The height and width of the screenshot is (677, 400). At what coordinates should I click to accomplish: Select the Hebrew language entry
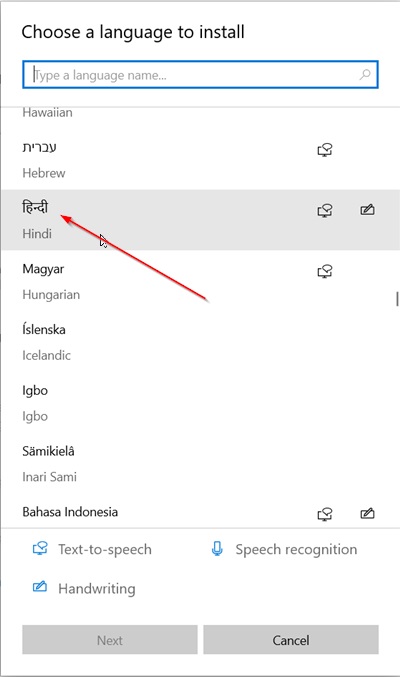tap(200, 159)
